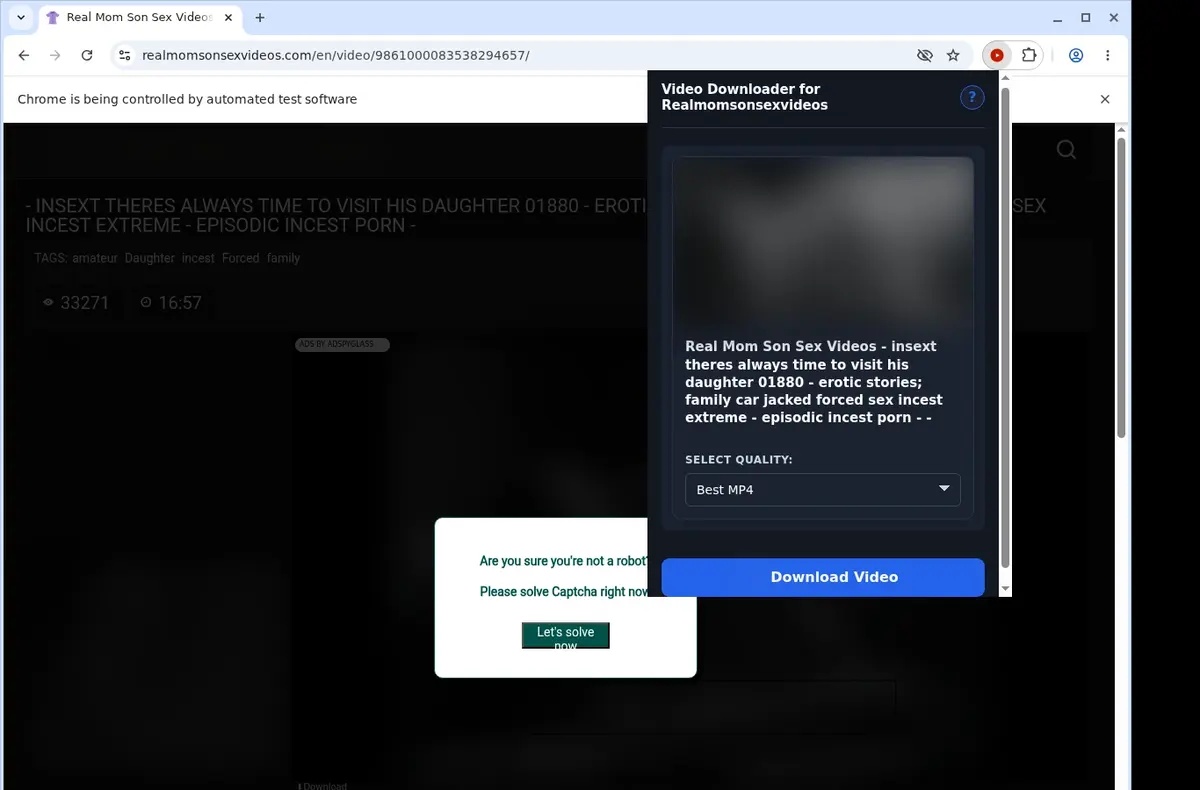Open the help question mark in downloader popup
Screen dimensions: 1200x790
(972, 97)
